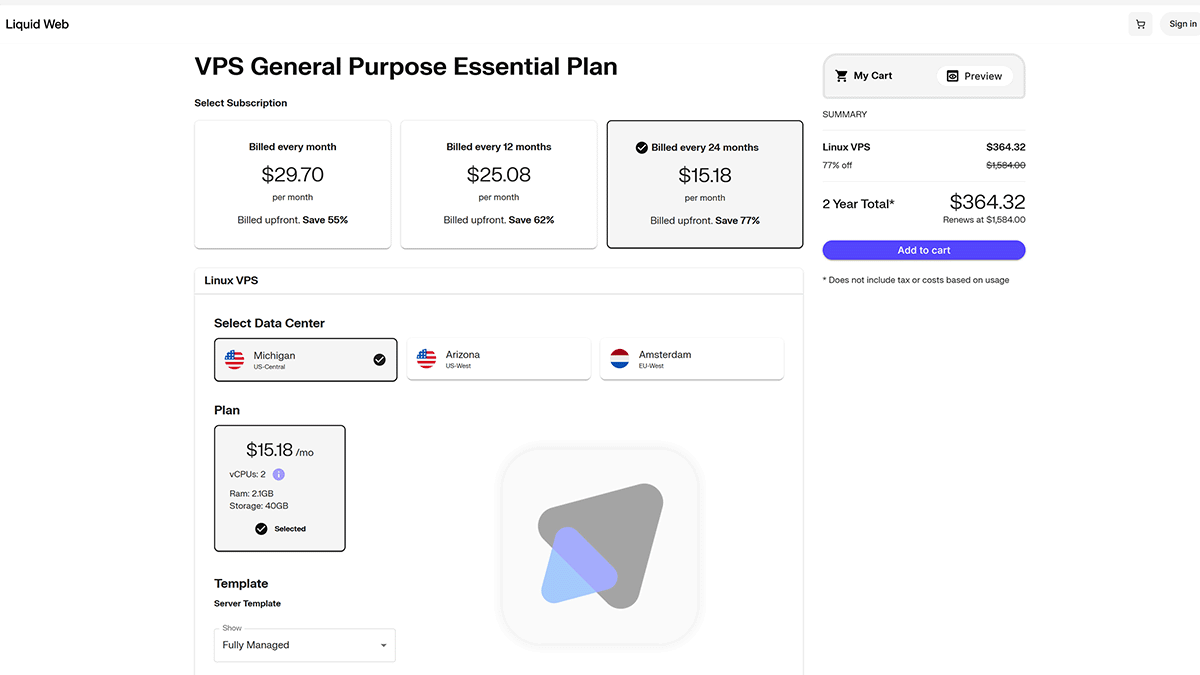This screenshot has height=675, width=1200.
Task: Click the $29.70 monthly price
Action: (x=293, y=175)
